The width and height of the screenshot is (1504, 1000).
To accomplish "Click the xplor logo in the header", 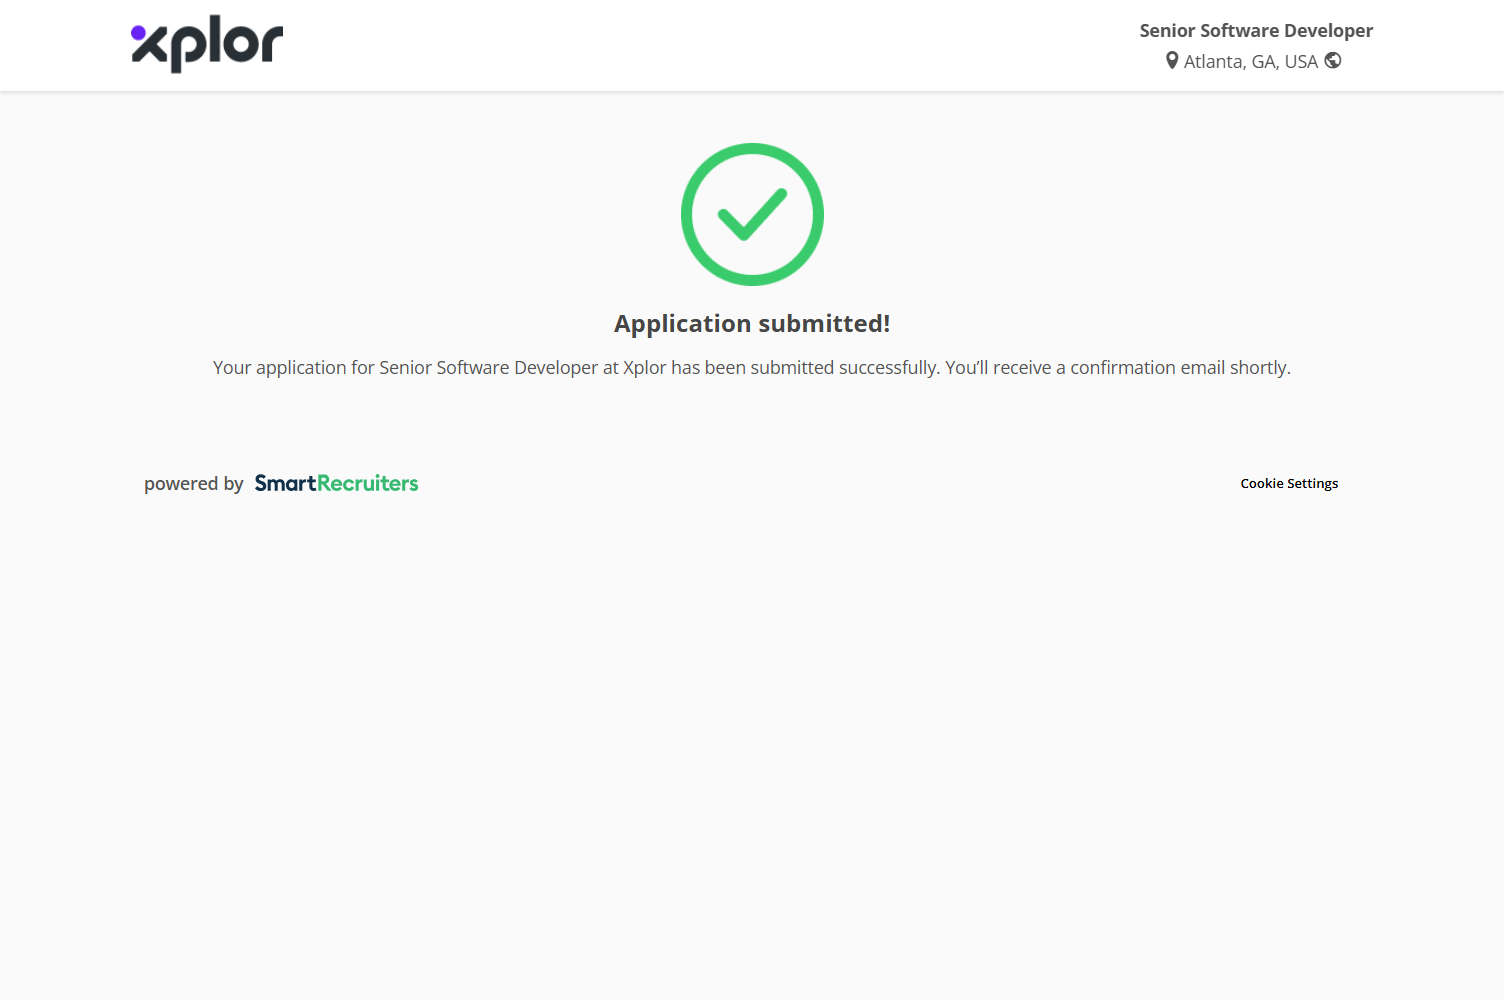I will (x=207, y=45).
